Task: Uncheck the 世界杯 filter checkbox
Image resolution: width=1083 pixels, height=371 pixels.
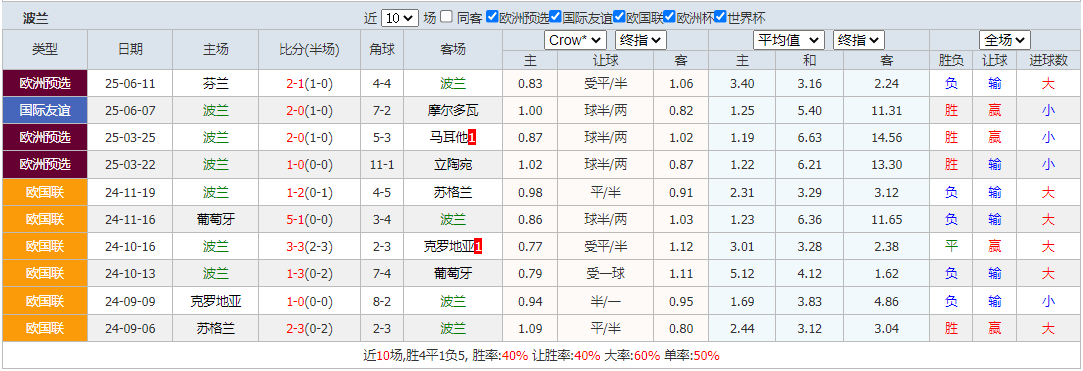Action: [x=720, y=17]
